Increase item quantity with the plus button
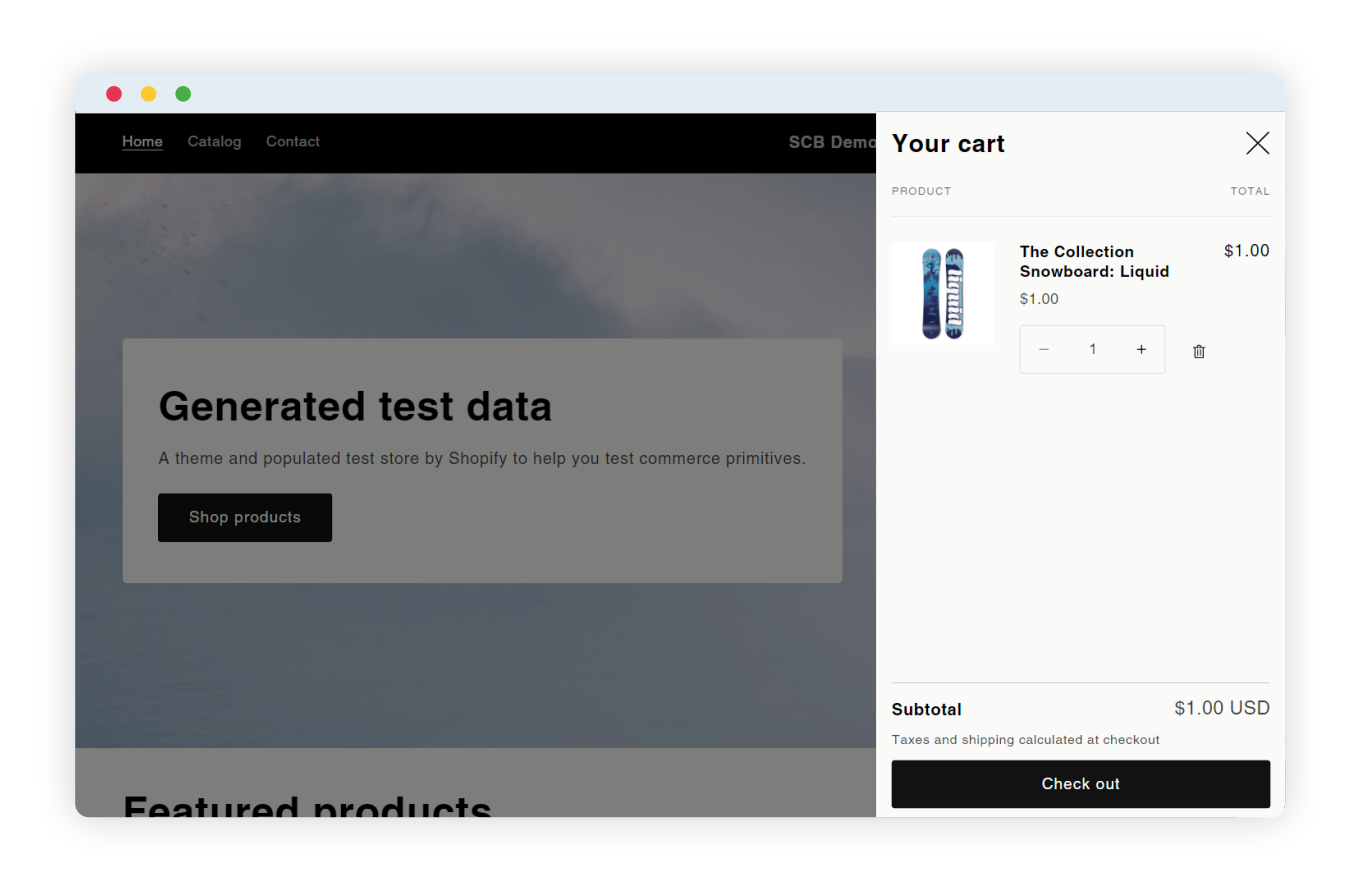 point(1141,350)
